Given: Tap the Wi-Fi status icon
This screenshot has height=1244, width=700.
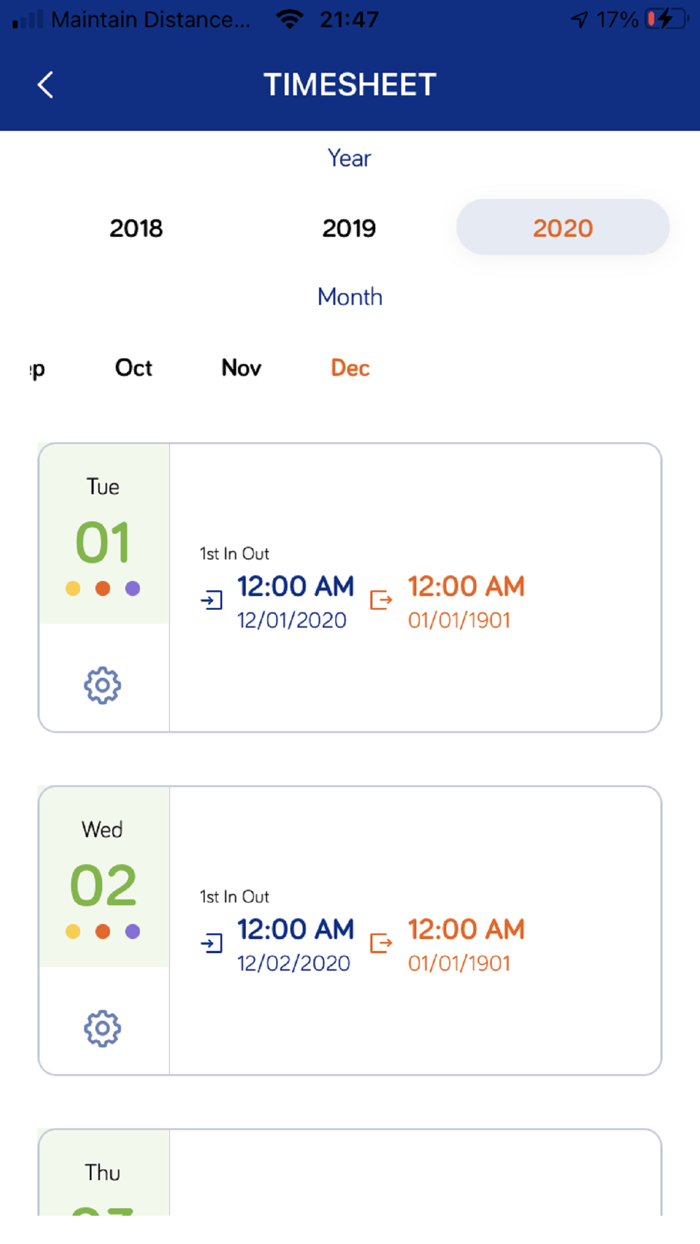Looking at the screenshot, I should pos(290,19).
